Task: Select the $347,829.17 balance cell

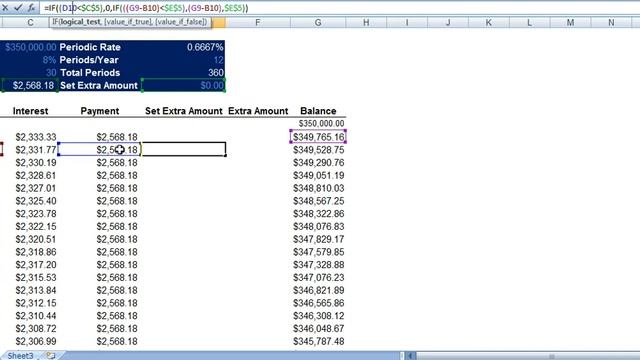Action: point(318,239)
